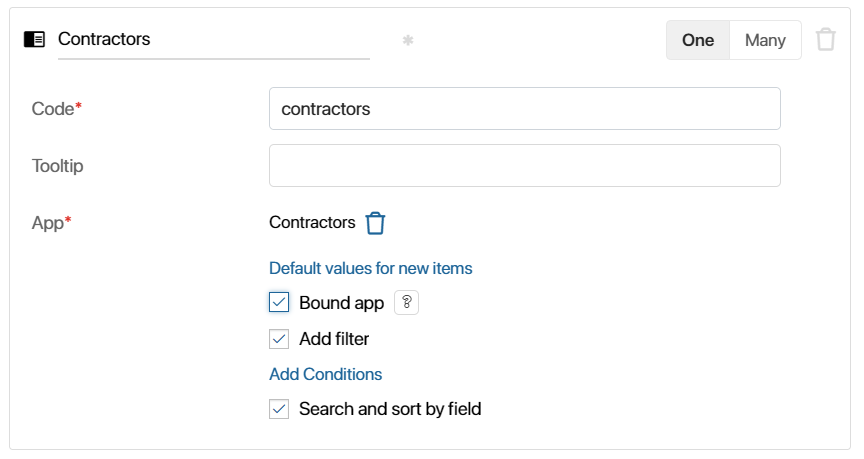The height and width of the screenshot is (459, 864).
Task: Select the One option
Action: pos(698,40)
